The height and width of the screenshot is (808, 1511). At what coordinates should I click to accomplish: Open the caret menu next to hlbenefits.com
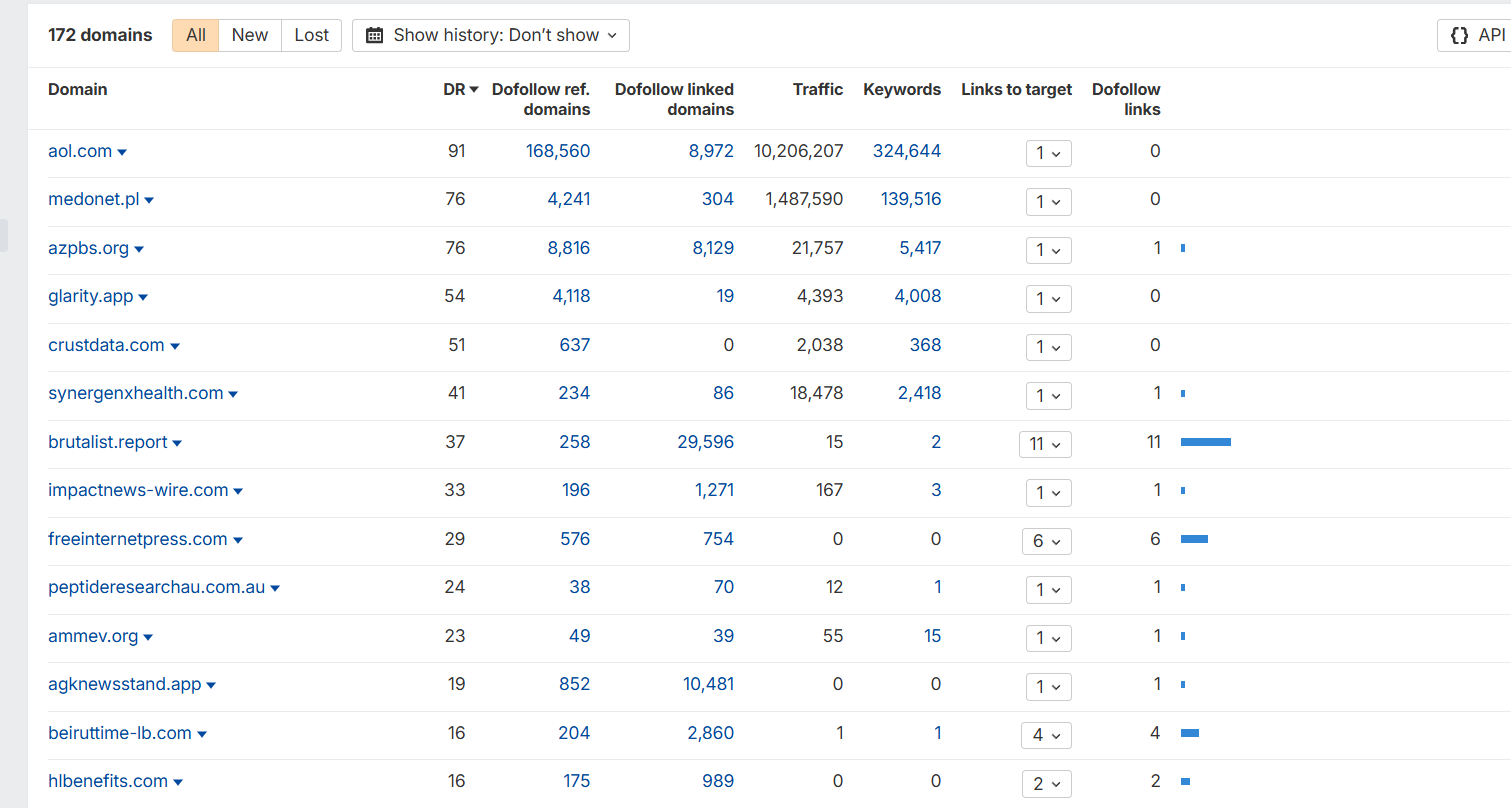click(178, 782)
